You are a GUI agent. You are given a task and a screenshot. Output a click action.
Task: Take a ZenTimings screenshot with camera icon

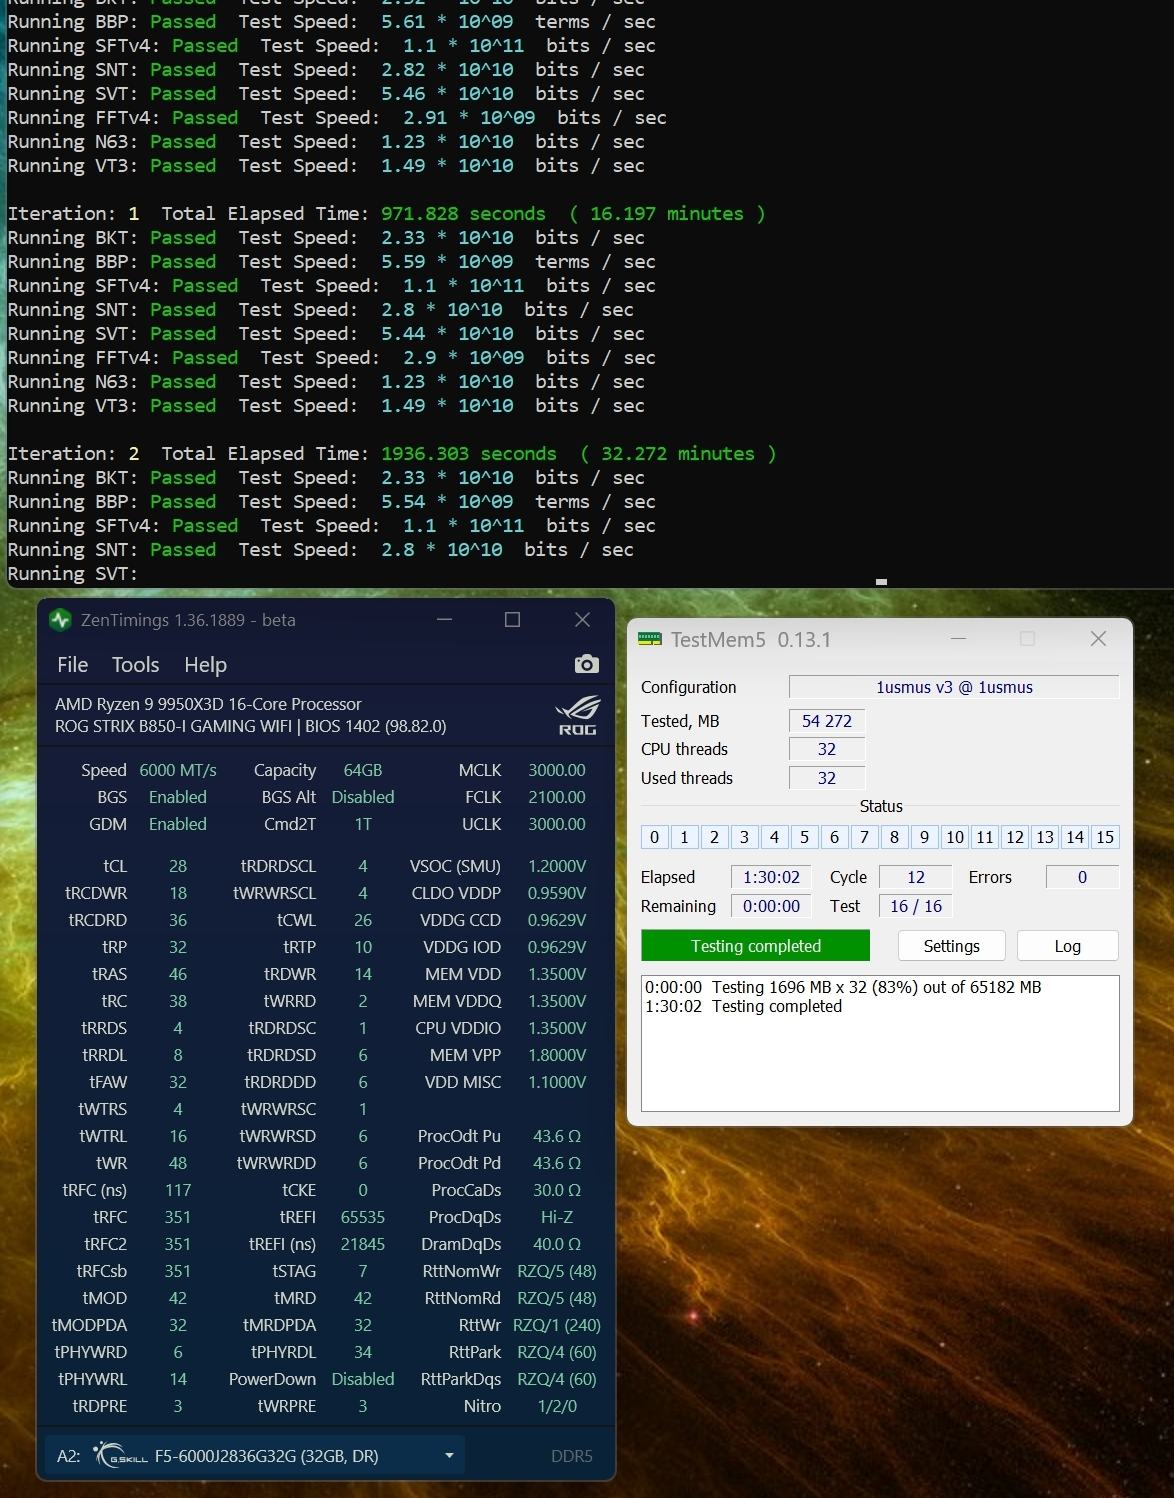[x=587, y=664]
